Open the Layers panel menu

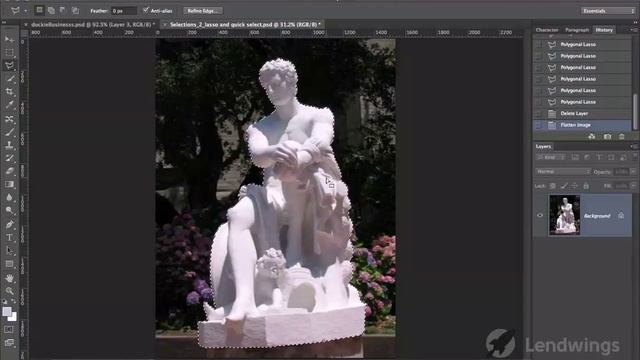[633, 146]
